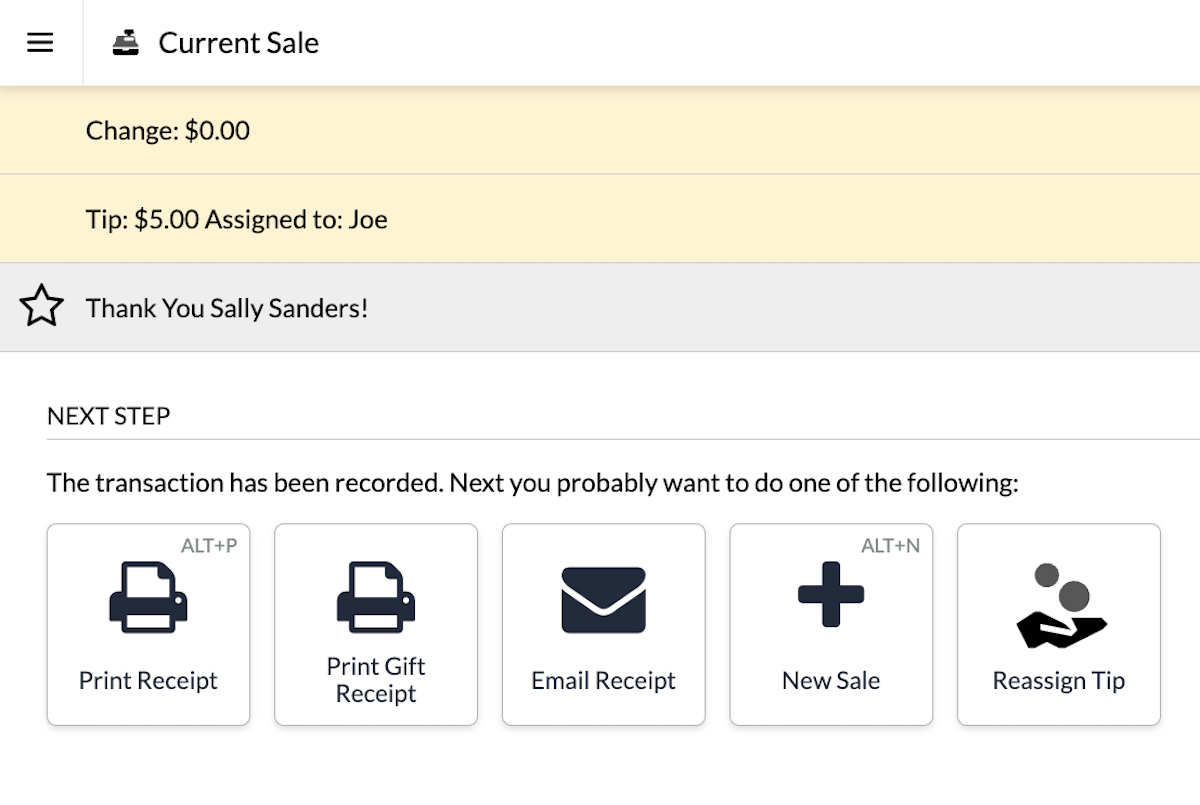
Task: Click the plus icon to start New Sale
Action: tap(831, 594)
